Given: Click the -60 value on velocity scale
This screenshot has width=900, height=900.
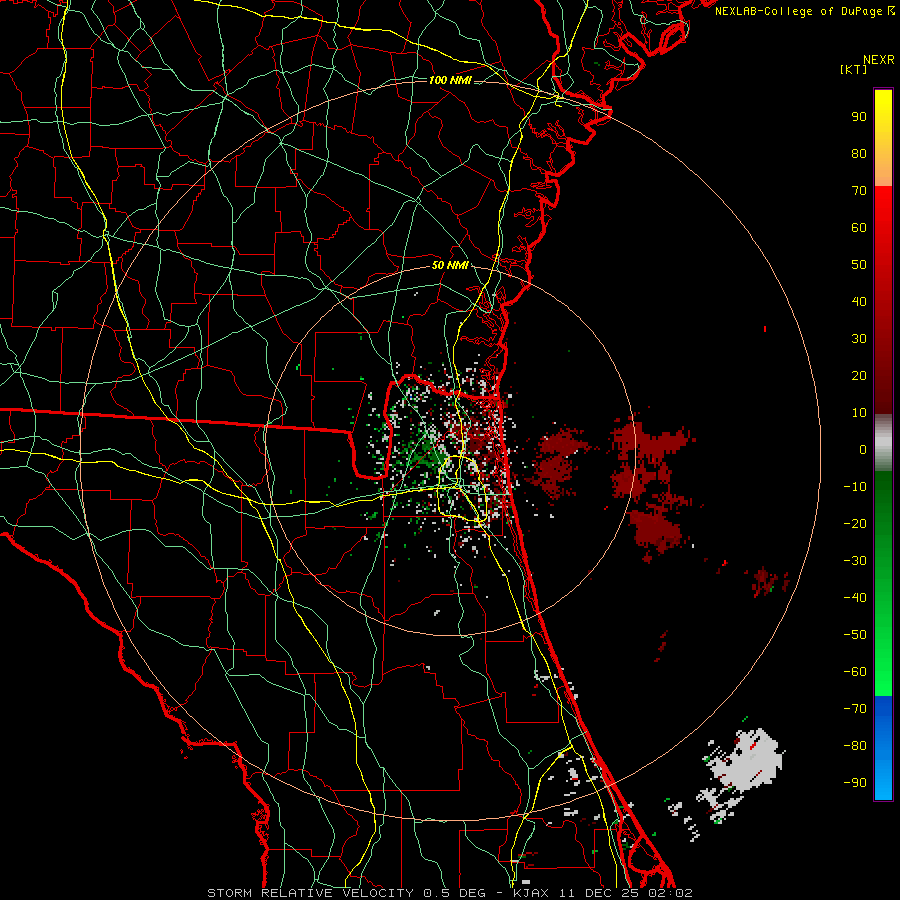Looking at the screenshot, I should click(855, 672).
